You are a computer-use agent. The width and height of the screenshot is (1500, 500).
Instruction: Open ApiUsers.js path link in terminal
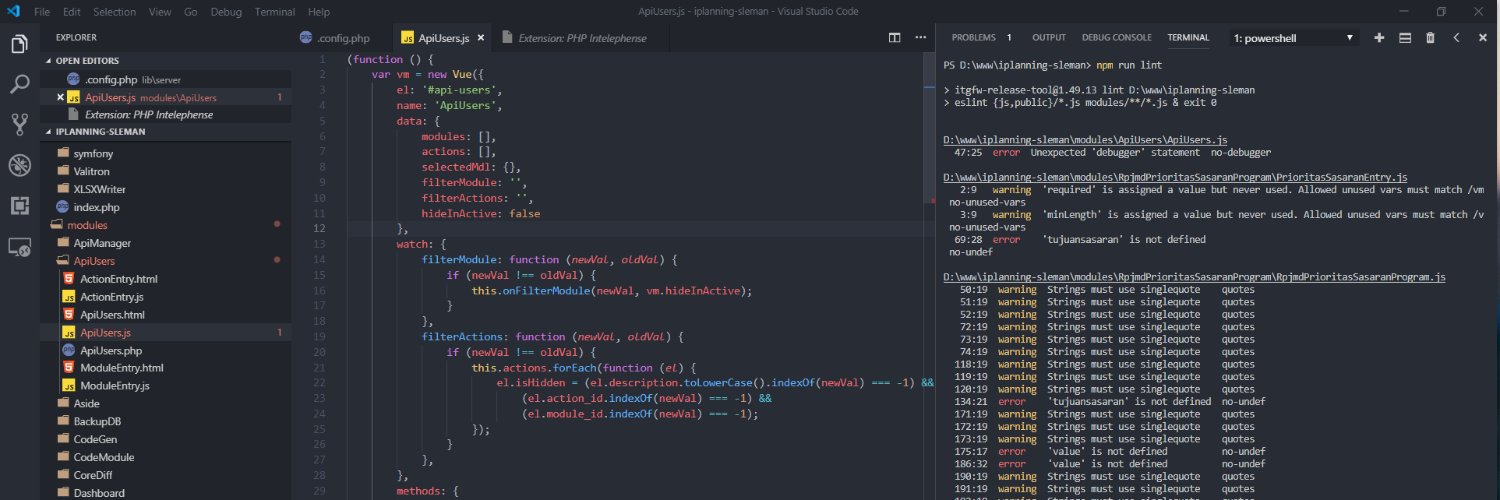[1085, 139]
